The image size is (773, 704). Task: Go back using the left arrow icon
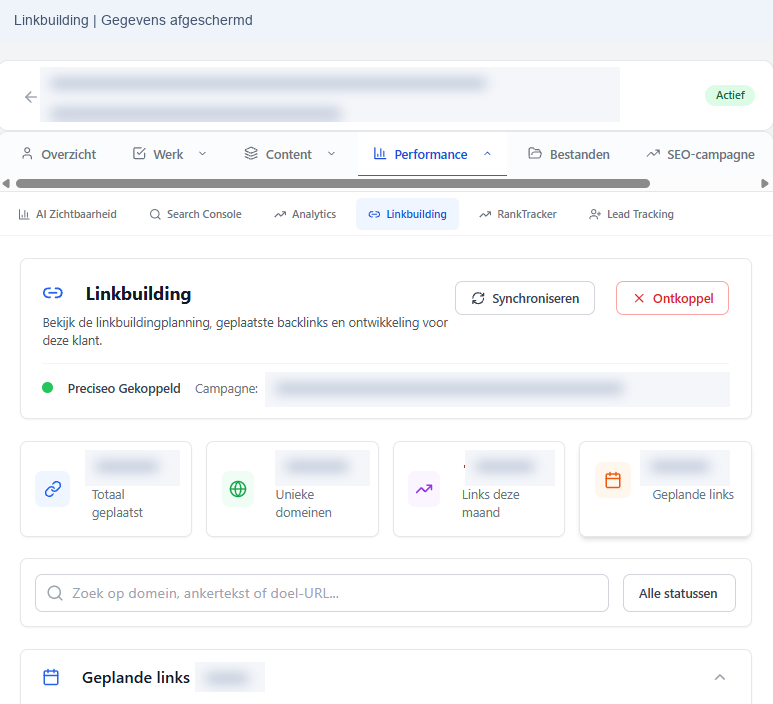[x=31, y=97]
